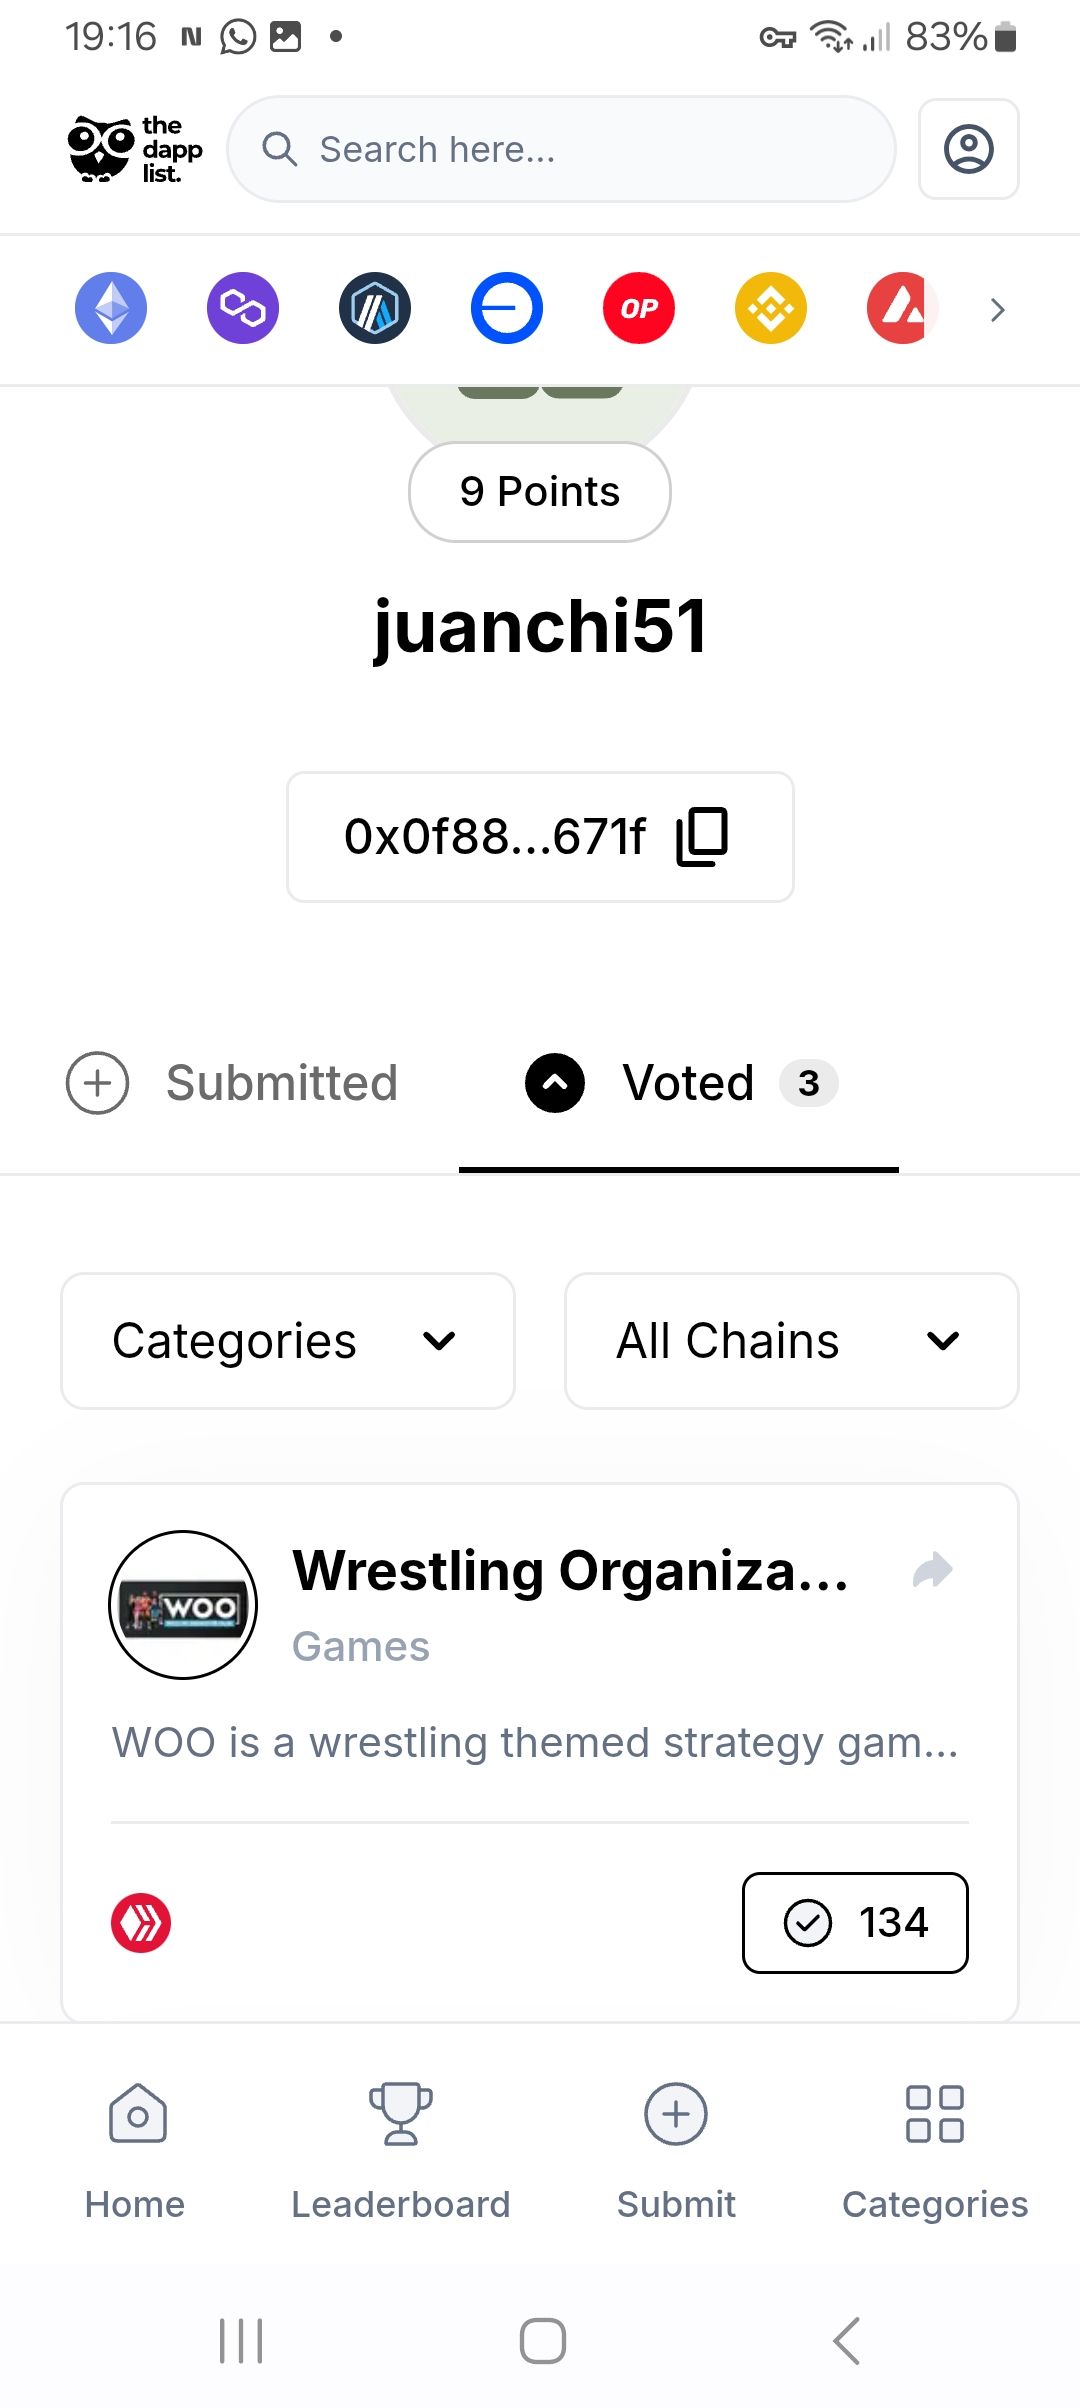
Task: Show more chains with right chevron
Action: point(997,310)
